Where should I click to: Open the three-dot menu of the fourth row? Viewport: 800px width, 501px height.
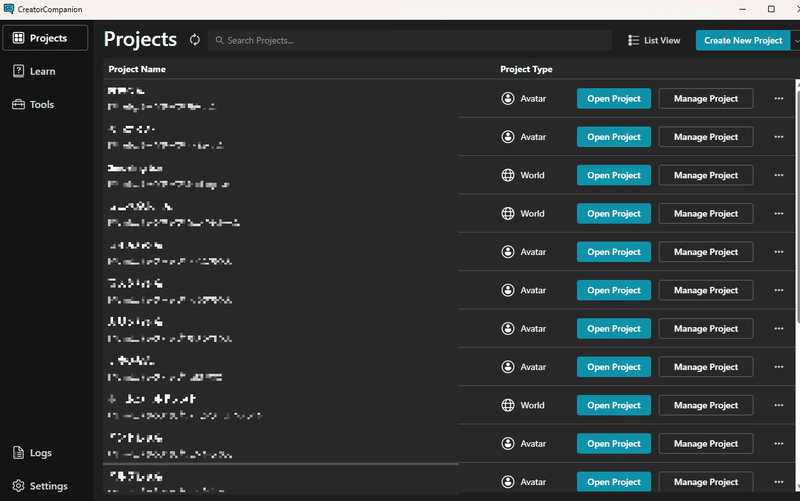point(779,213)
